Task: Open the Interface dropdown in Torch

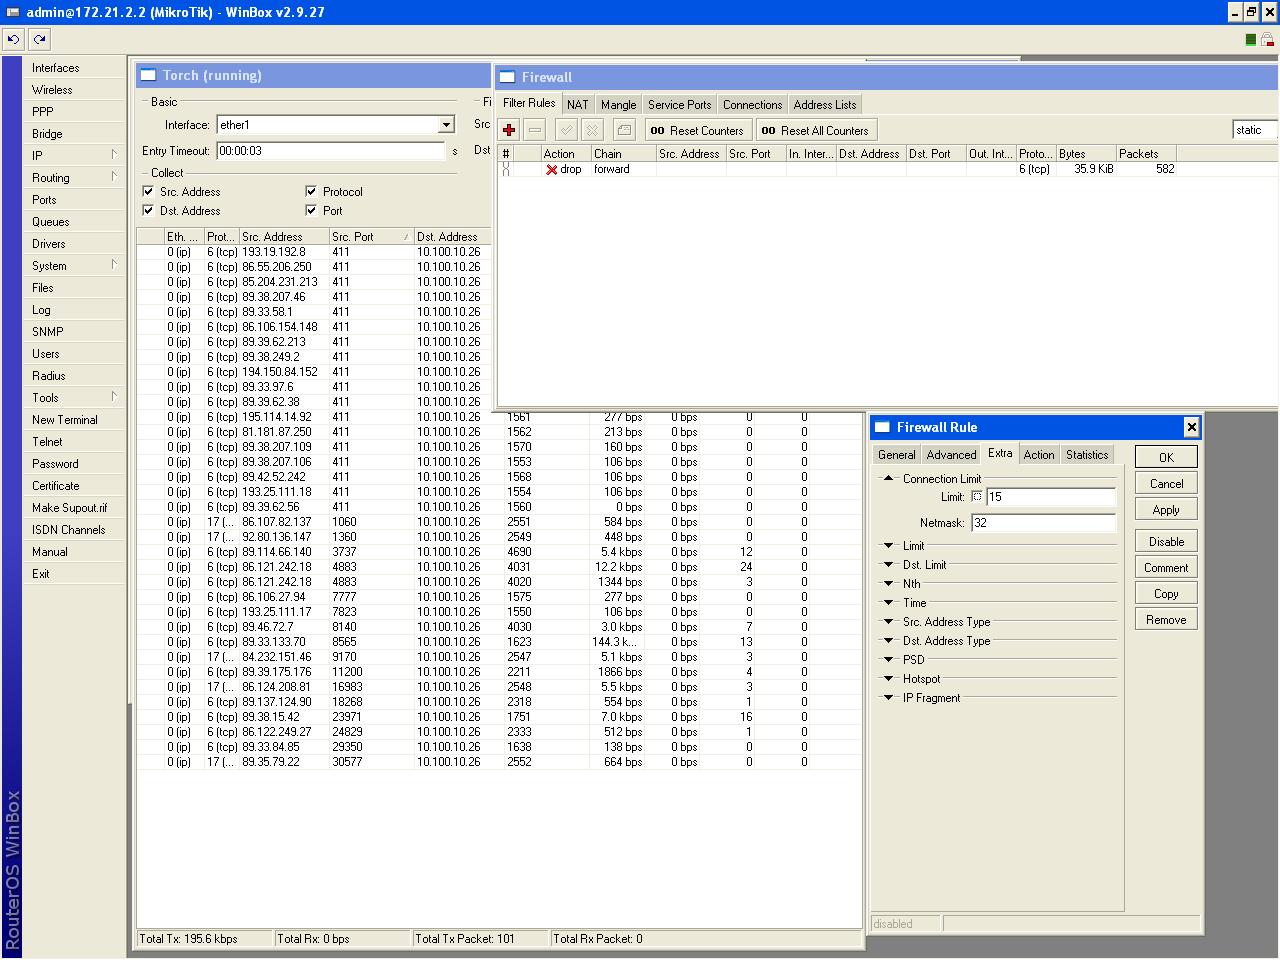Action: (446, 125)
